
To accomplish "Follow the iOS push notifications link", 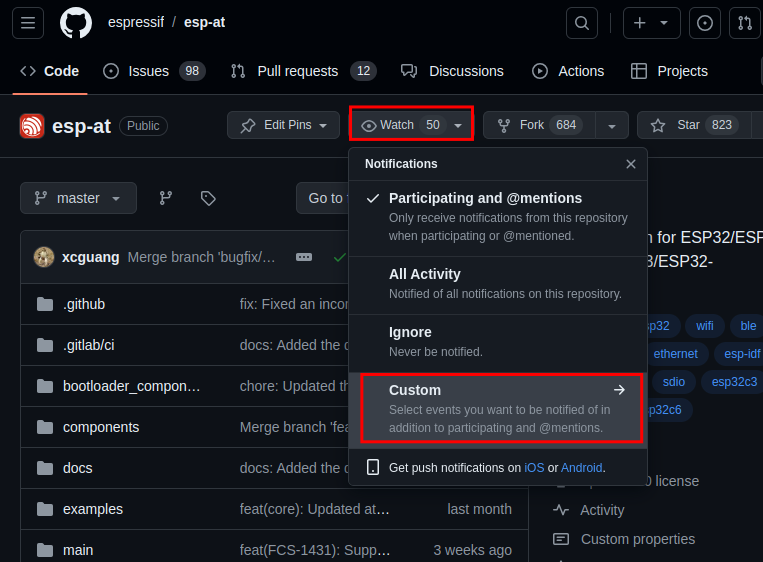I will point(534,467).
